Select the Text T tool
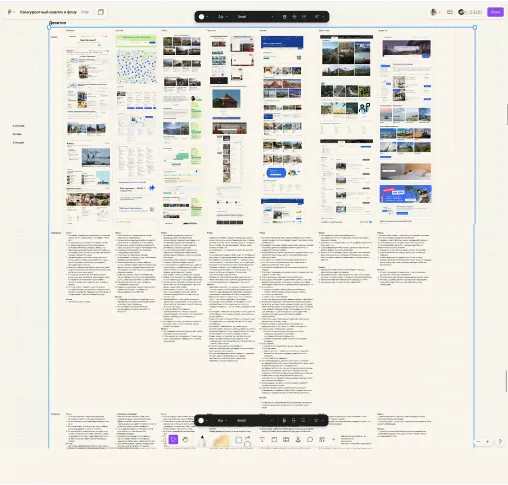This screenshot has height=485, width=508. click(x=262, y=440)
